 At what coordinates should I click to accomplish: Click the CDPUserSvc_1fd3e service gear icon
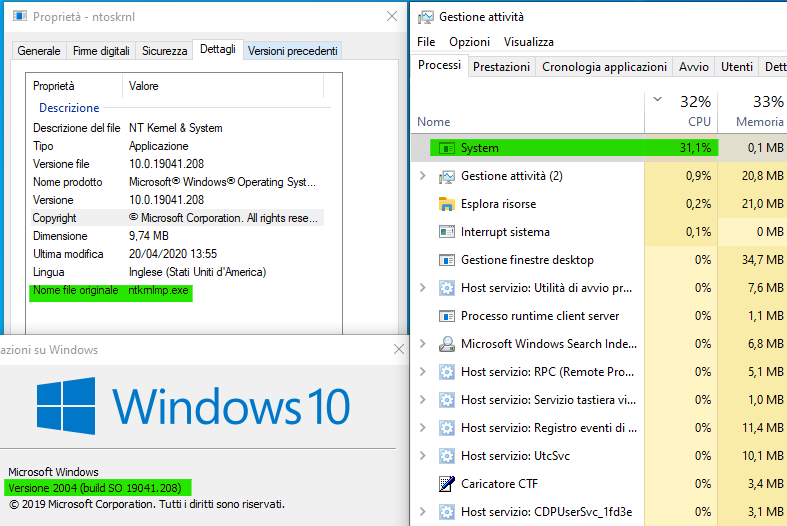[x=447, y=512]
